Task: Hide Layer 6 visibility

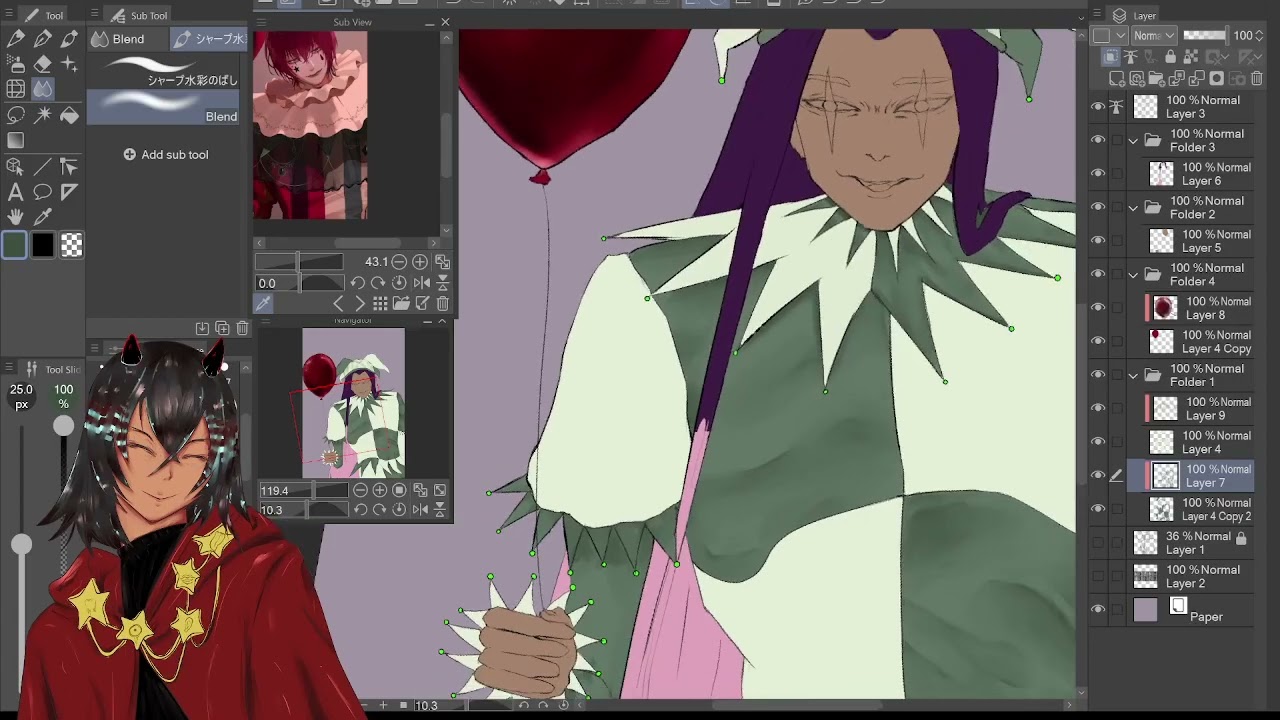Action: (x=1098, y=174)
